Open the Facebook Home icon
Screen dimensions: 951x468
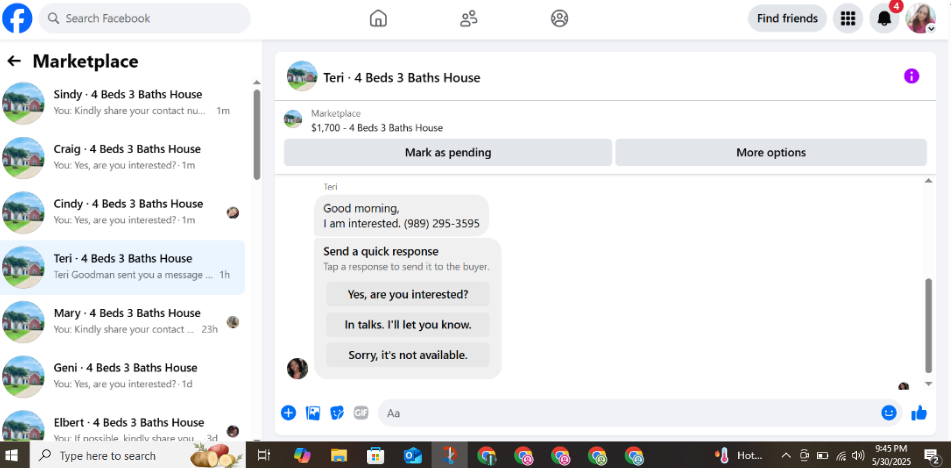(x=378, y=18)
